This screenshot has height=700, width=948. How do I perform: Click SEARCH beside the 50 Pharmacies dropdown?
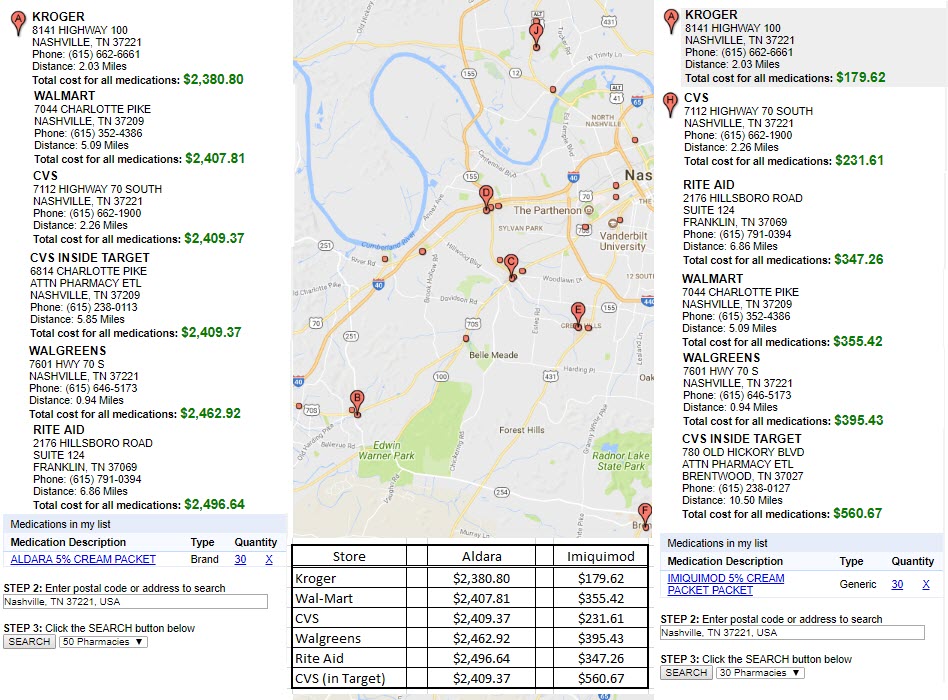point(29,641)
